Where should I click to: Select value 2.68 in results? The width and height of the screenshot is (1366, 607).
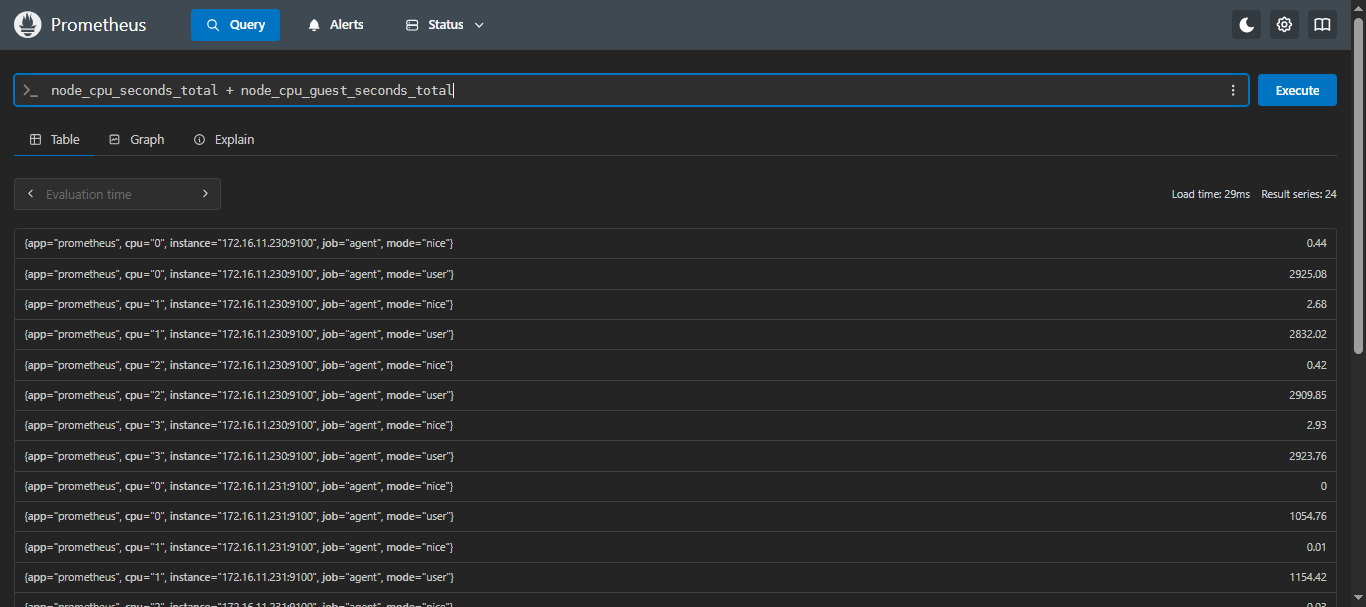pos(1316,304)
